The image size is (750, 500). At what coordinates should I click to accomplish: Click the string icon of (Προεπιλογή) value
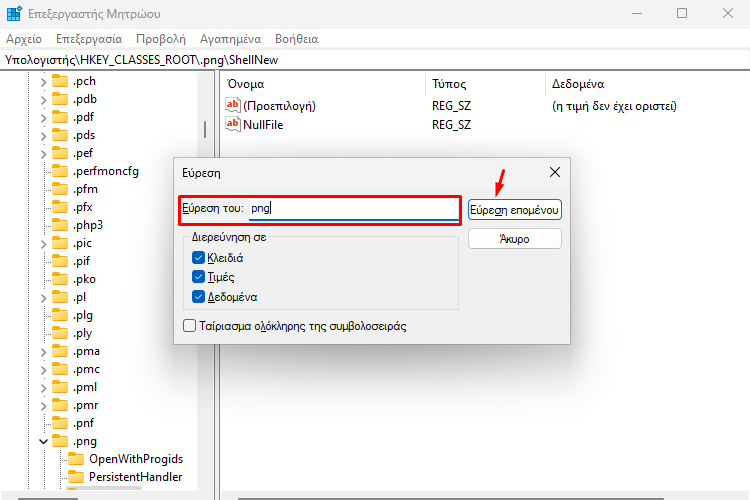point(233,105)
